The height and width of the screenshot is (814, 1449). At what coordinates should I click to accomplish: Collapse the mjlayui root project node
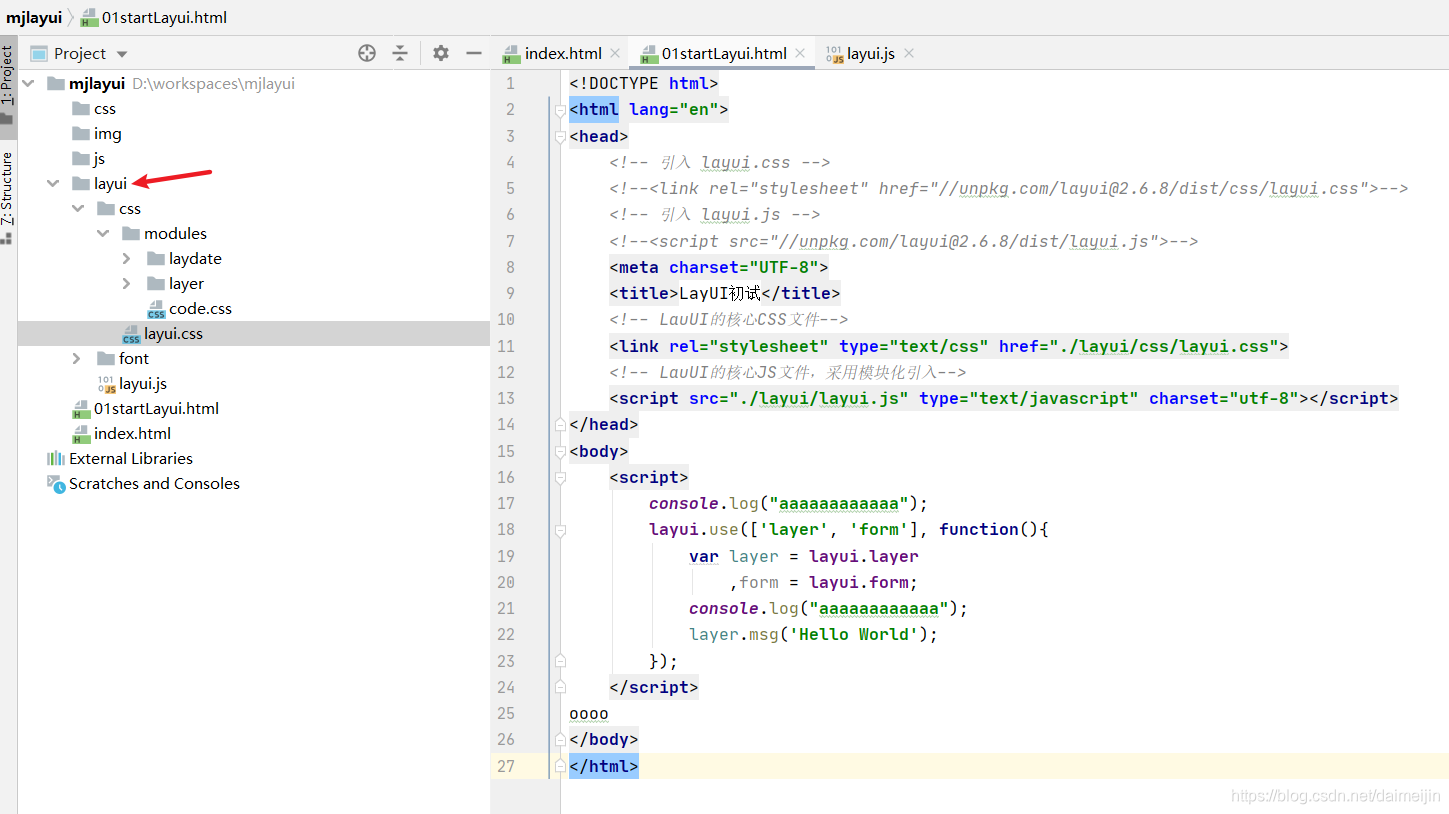tap(28, 84)
